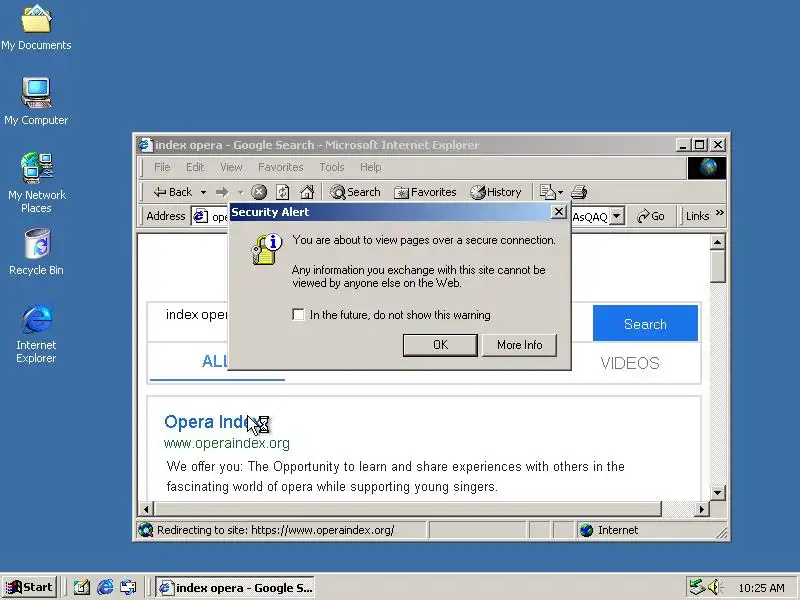800x600 pixels.
Task: Open the Tools menu
Action: coord(332,167)
